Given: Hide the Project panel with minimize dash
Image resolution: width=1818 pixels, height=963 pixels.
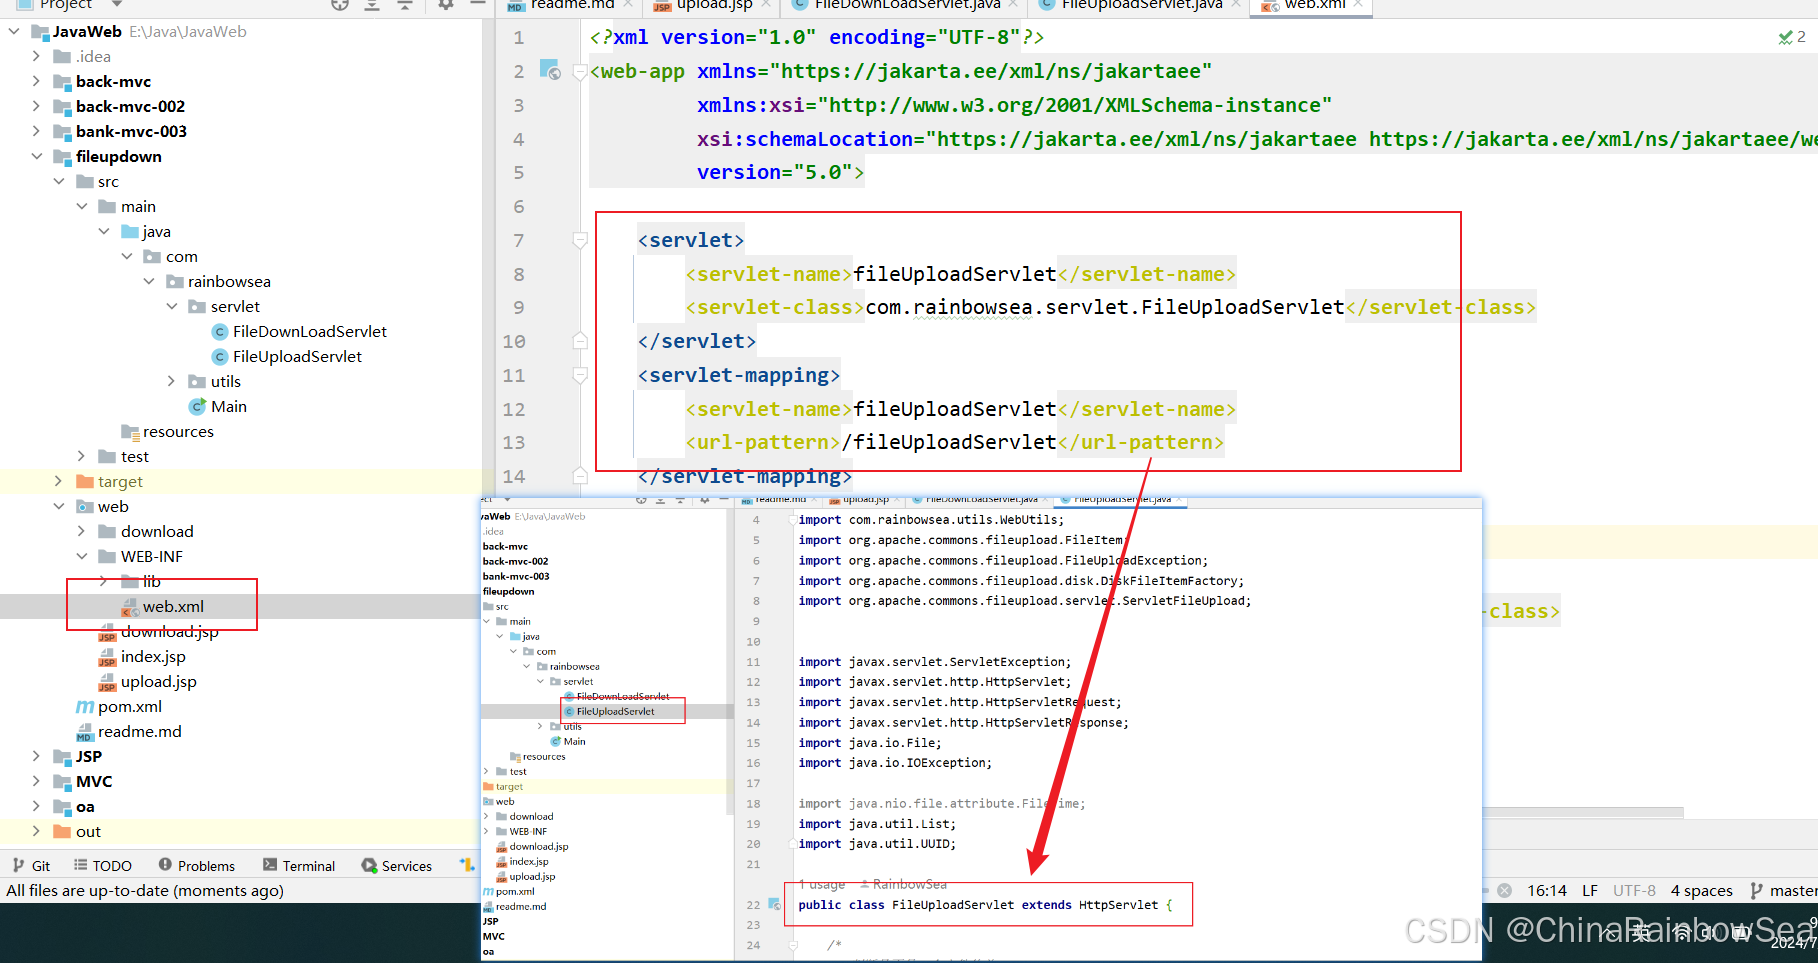Looking at the screenshot, I should pyautogui.click(x=478, y=5).
